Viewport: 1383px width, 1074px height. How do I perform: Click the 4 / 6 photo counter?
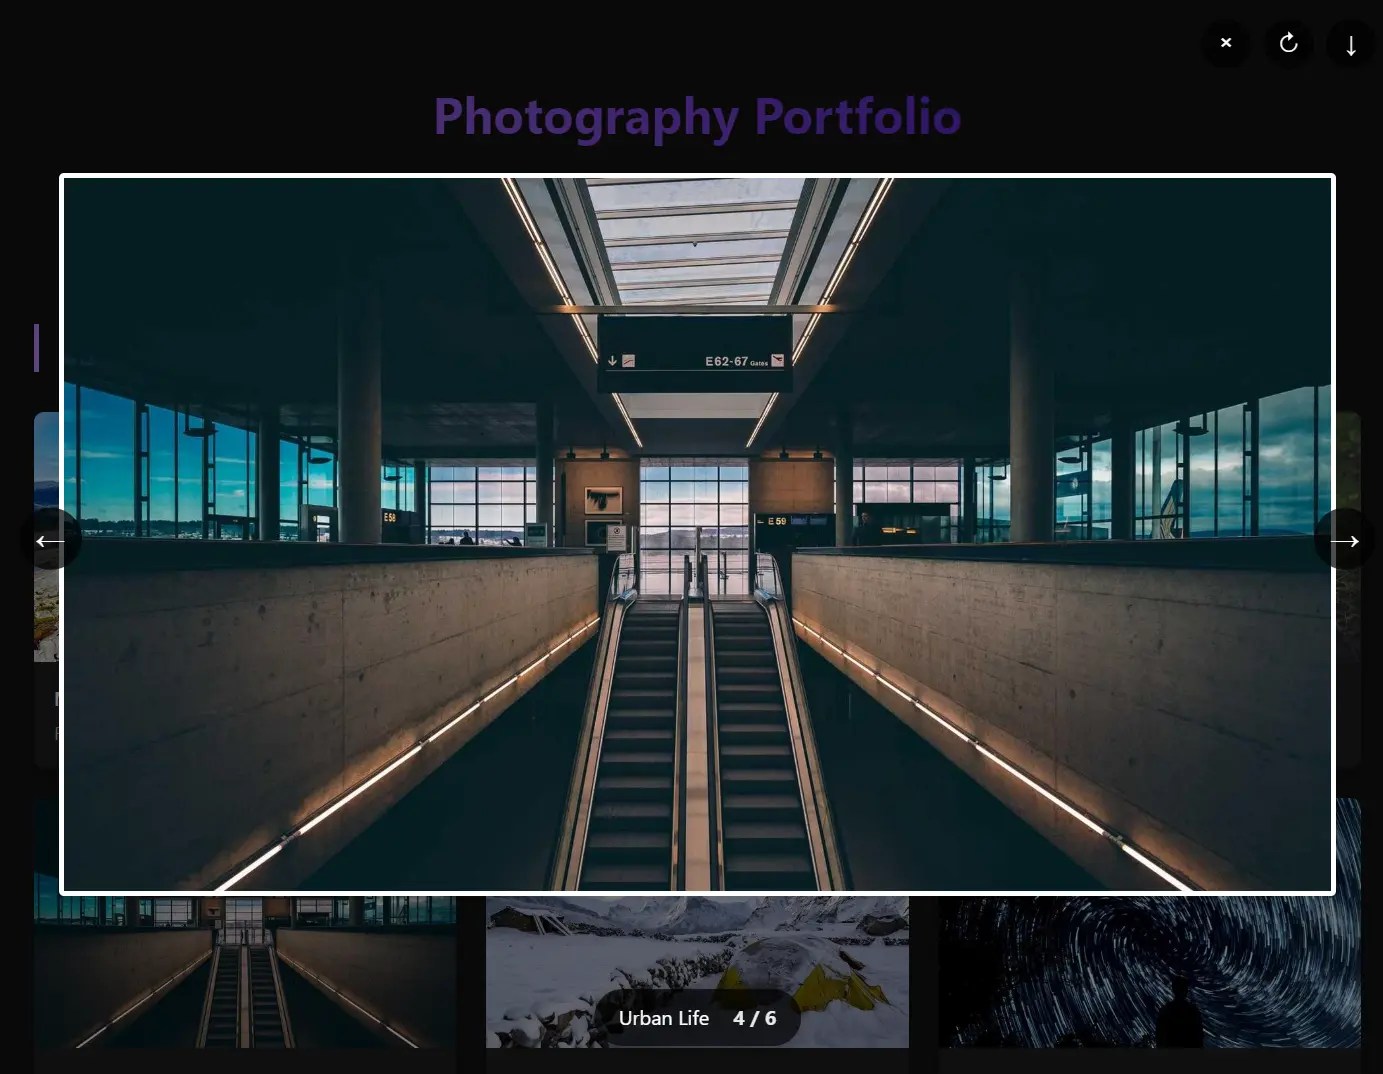(x=755, y=1018)
